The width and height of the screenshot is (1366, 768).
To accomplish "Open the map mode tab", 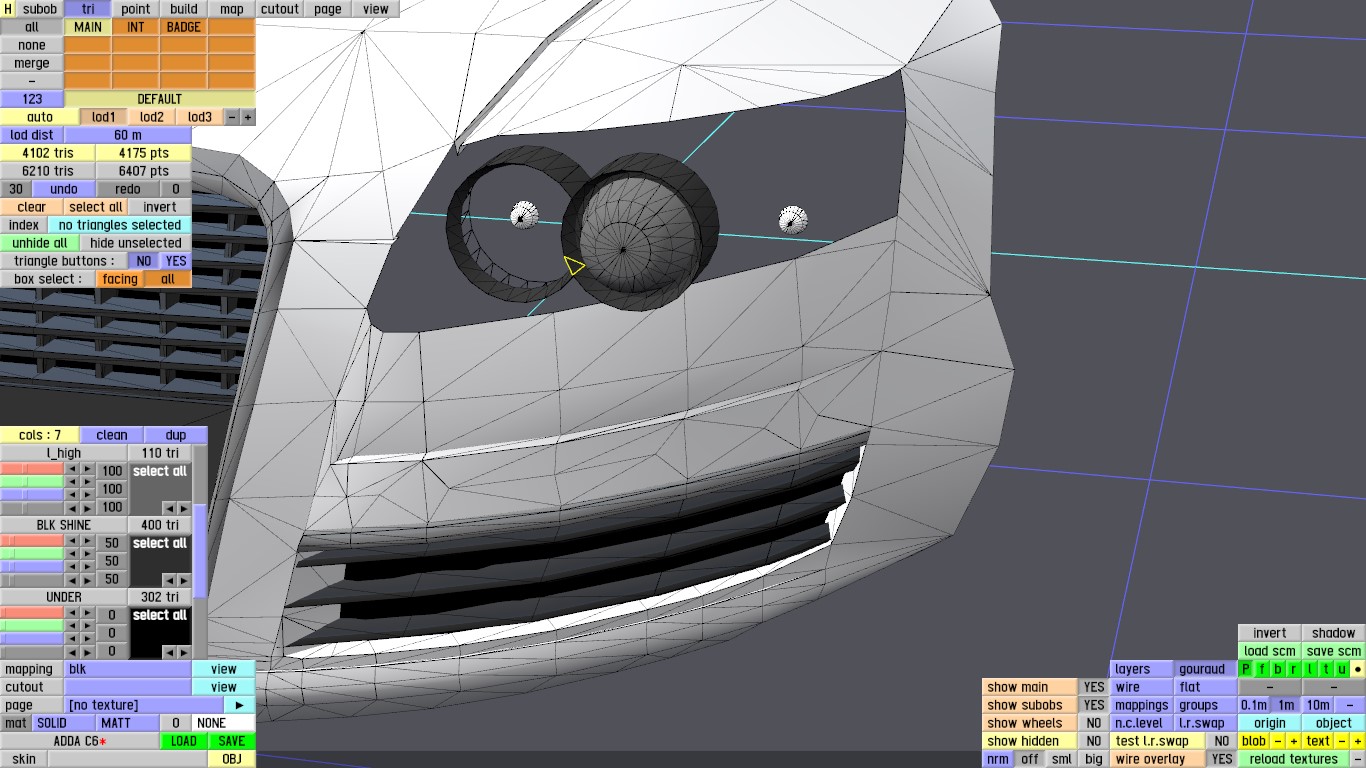I will 232,9.
